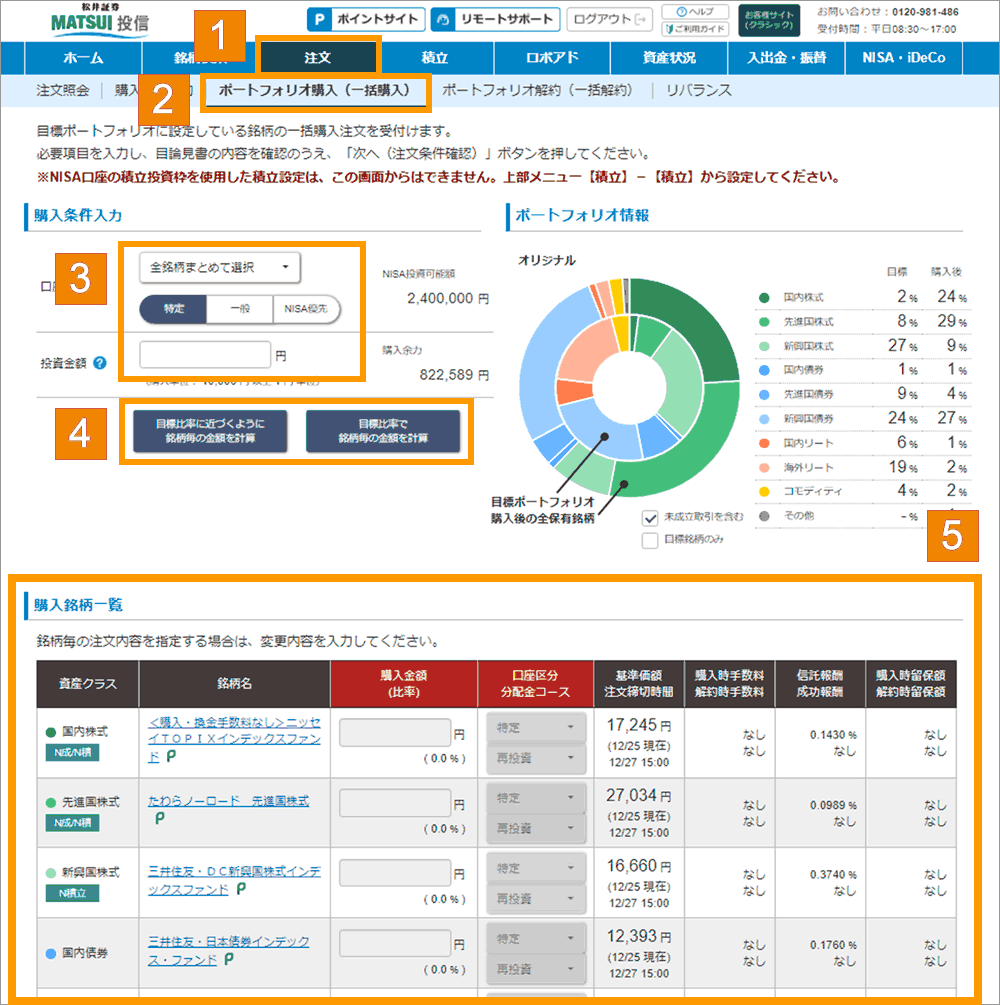Viewport: 1000px width, 1005px height.
Task: Click the ログアウト button
Action: 610,19
